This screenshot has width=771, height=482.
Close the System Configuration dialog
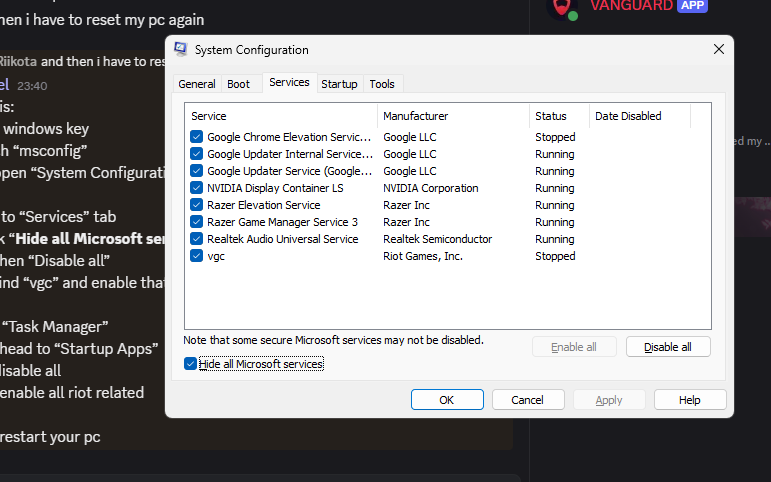pos(718,50)
